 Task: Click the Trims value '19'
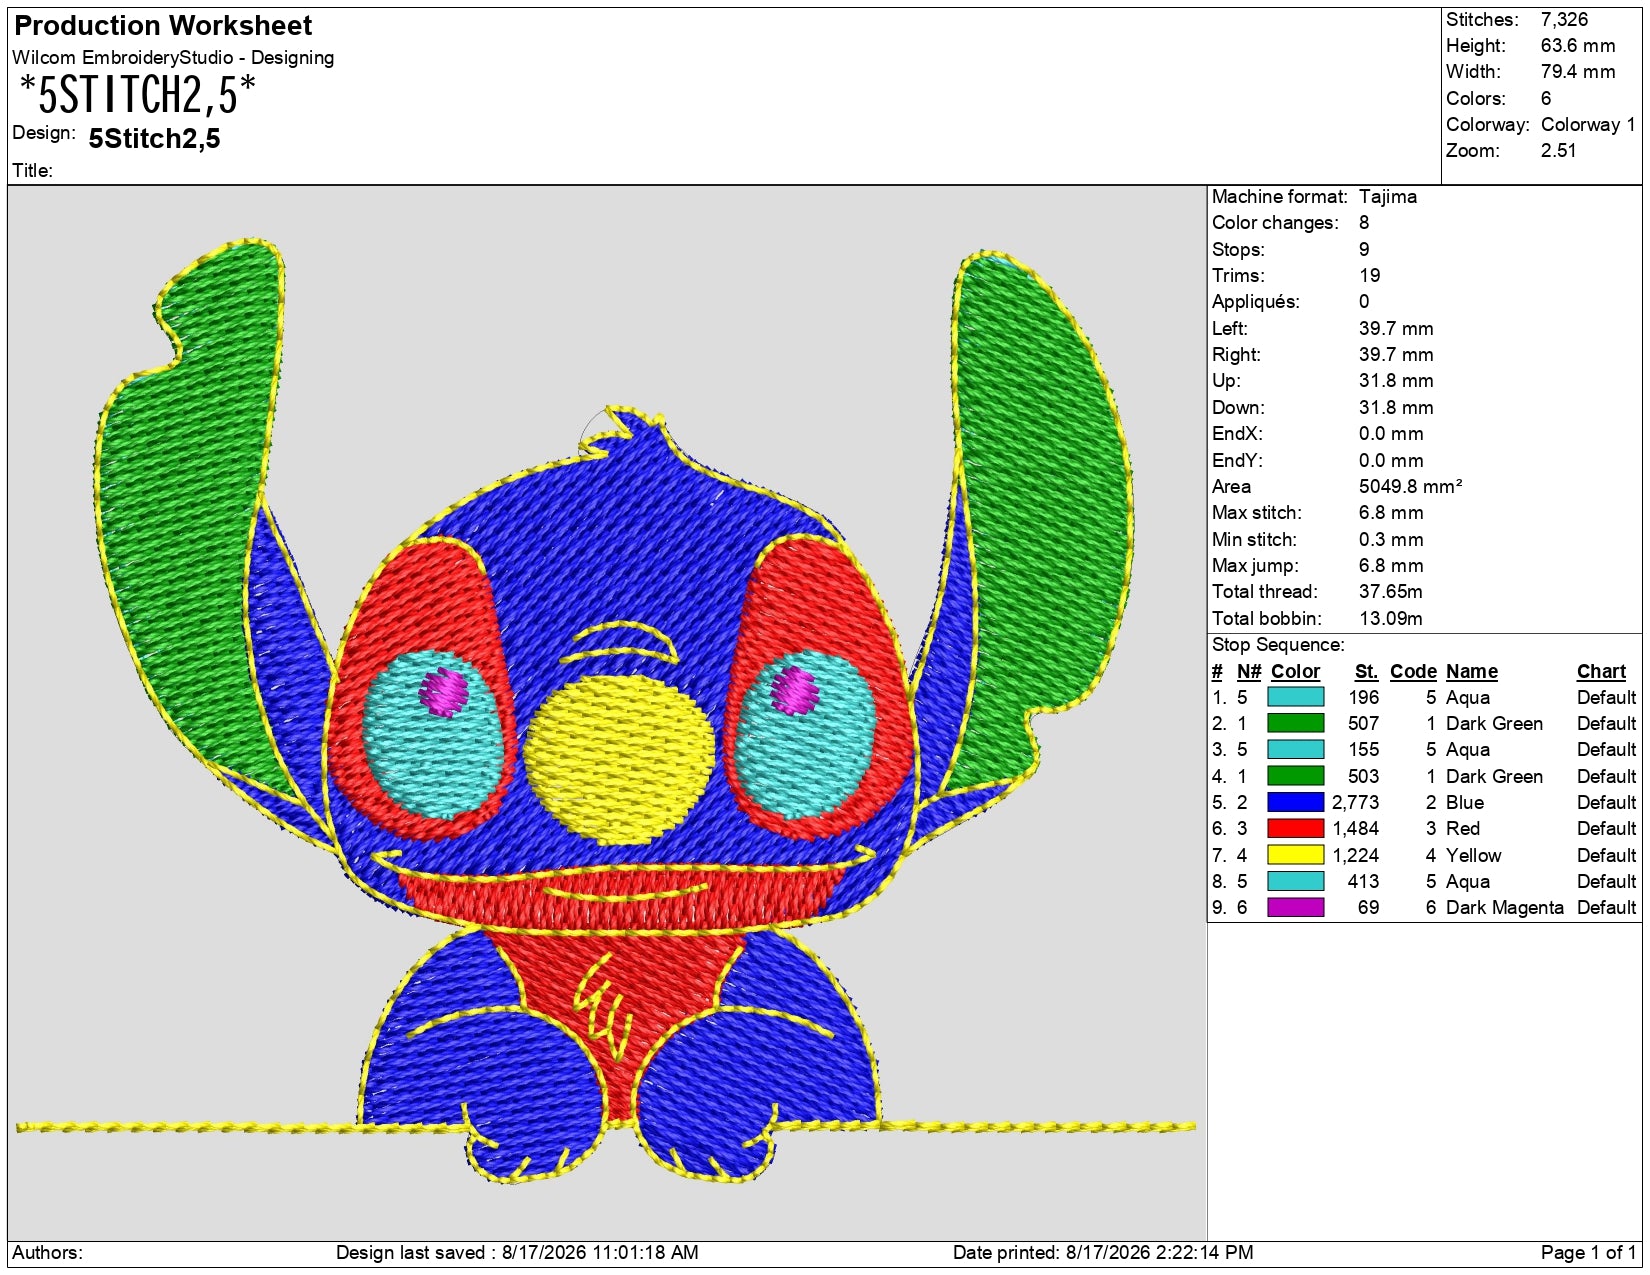pyautogui.click(x=1369, y=275)
